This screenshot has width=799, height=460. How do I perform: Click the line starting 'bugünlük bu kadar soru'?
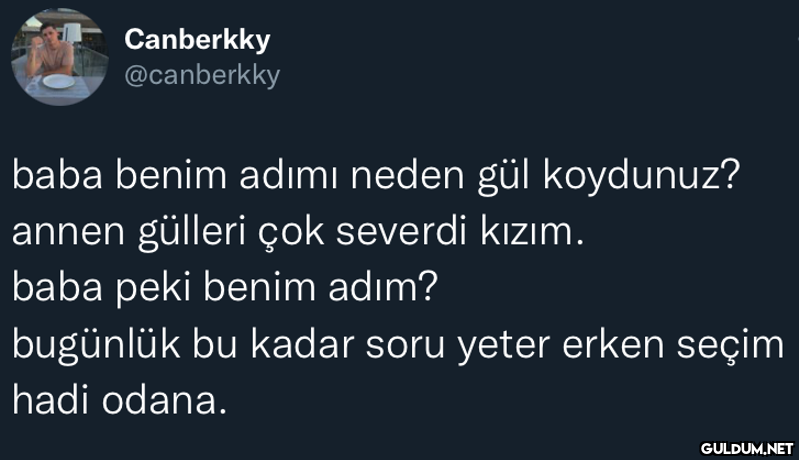click(398, 345)
